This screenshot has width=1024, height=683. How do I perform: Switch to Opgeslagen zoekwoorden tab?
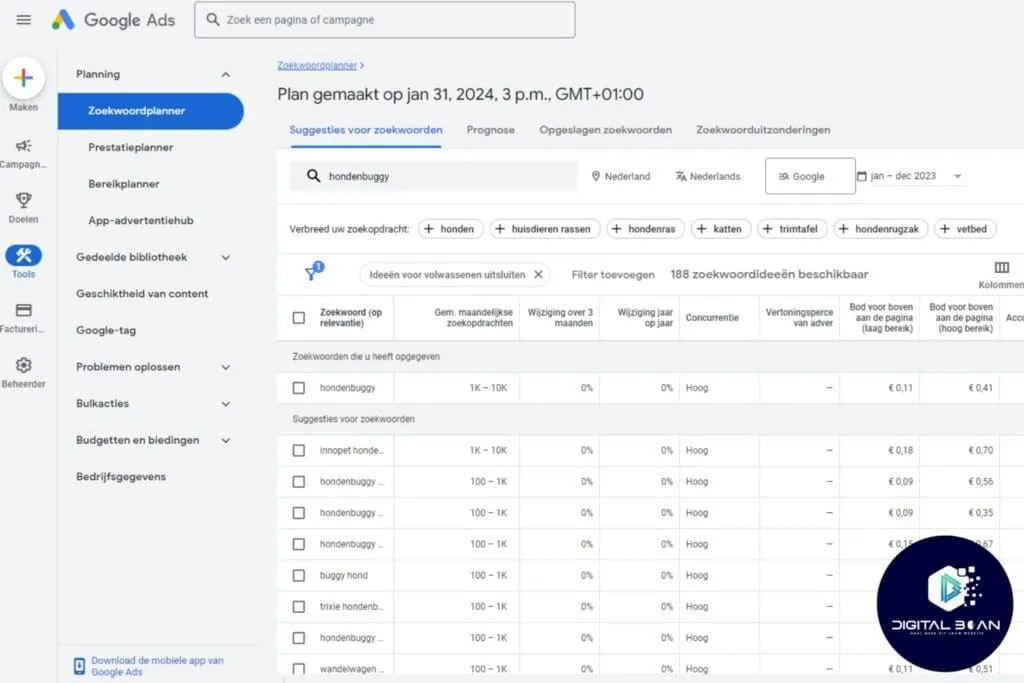coord(605,130)
